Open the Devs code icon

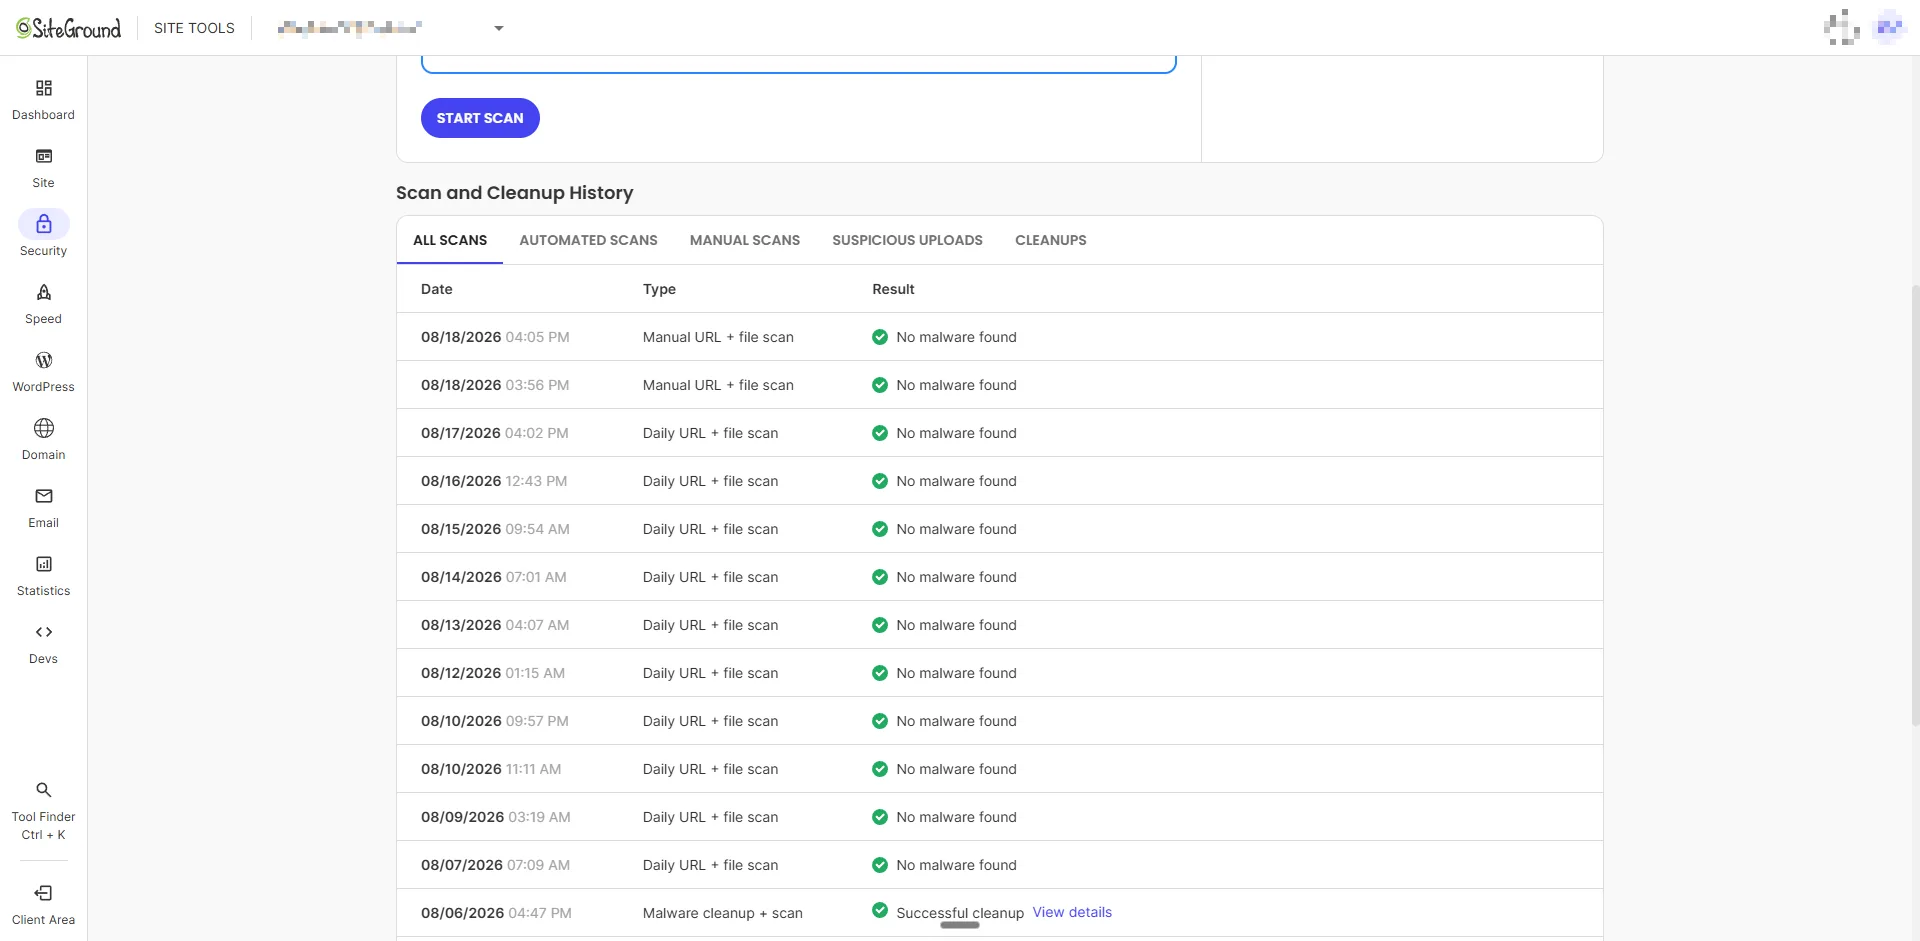(44, 632)
